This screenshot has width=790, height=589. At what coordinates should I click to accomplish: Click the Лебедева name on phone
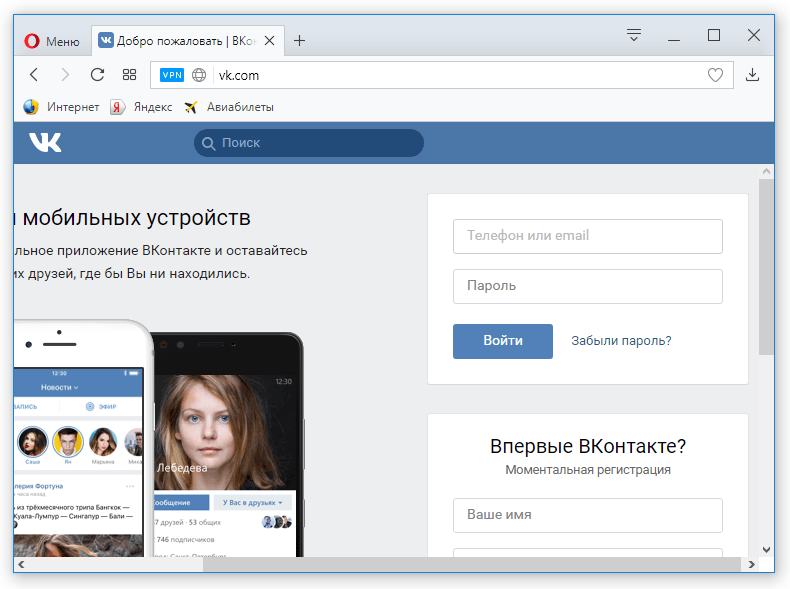pyautogui.click(x=182, y=468)
